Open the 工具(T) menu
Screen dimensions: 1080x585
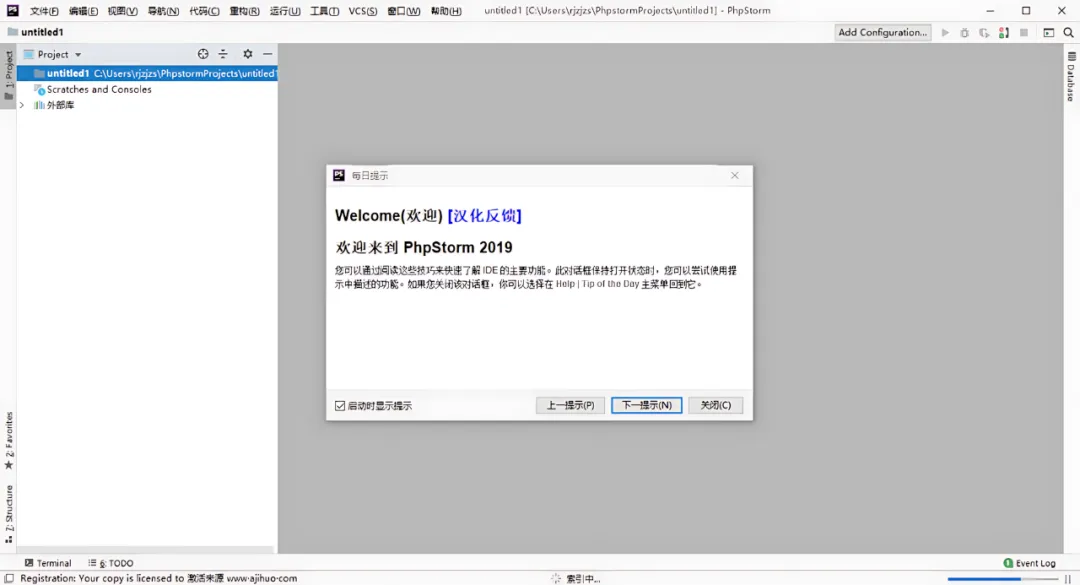(324, 11)
